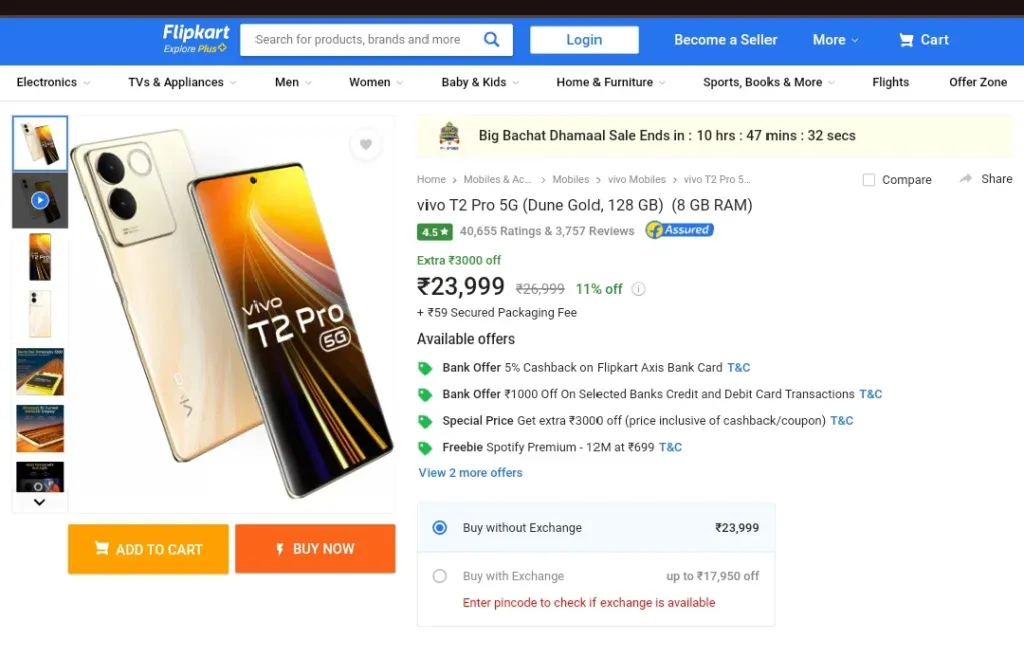
Task: Select Buy with Exchange option
Action: click(440, 576)
